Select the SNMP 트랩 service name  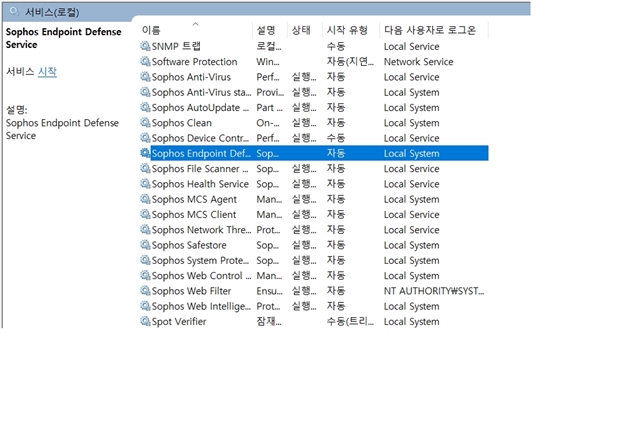[176, 46]
